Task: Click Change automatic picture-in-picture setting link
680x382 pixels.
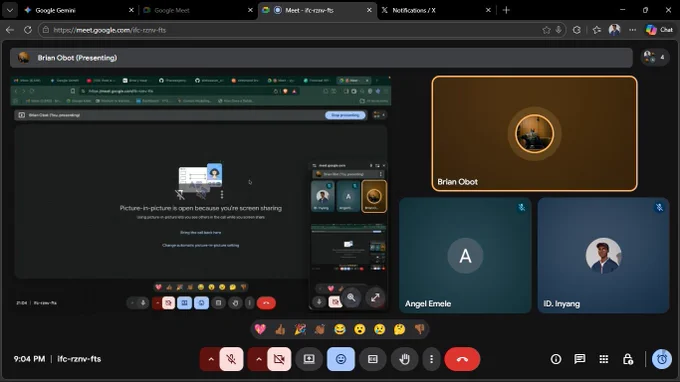Action: (200, 245)
